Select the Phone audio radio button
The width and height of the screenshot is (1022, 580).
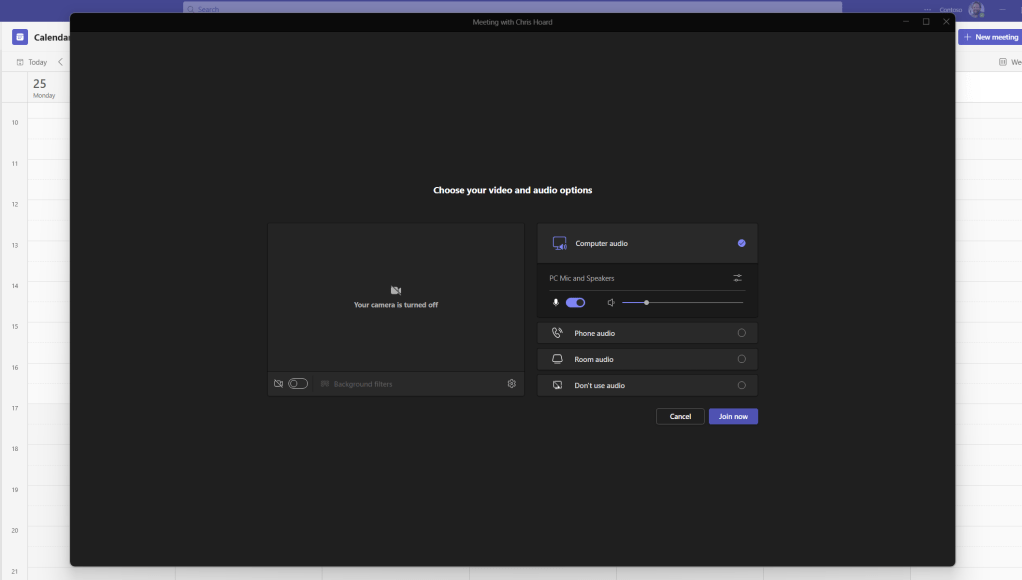tap(741, 333)
